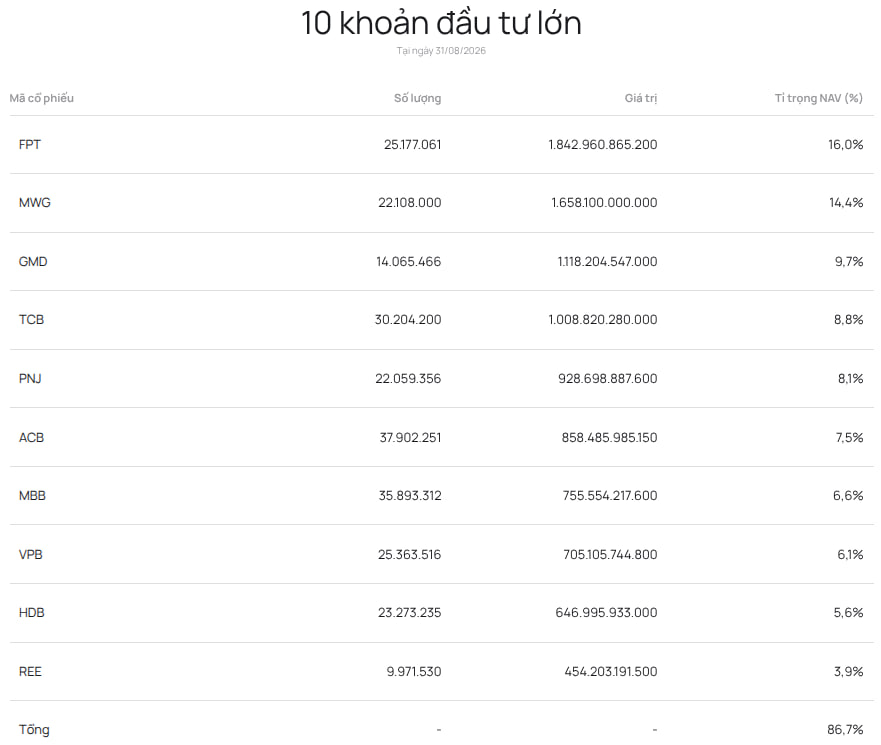
Task: Click the 8,8% NAV weight cell
Action: (x=848, y=319)
